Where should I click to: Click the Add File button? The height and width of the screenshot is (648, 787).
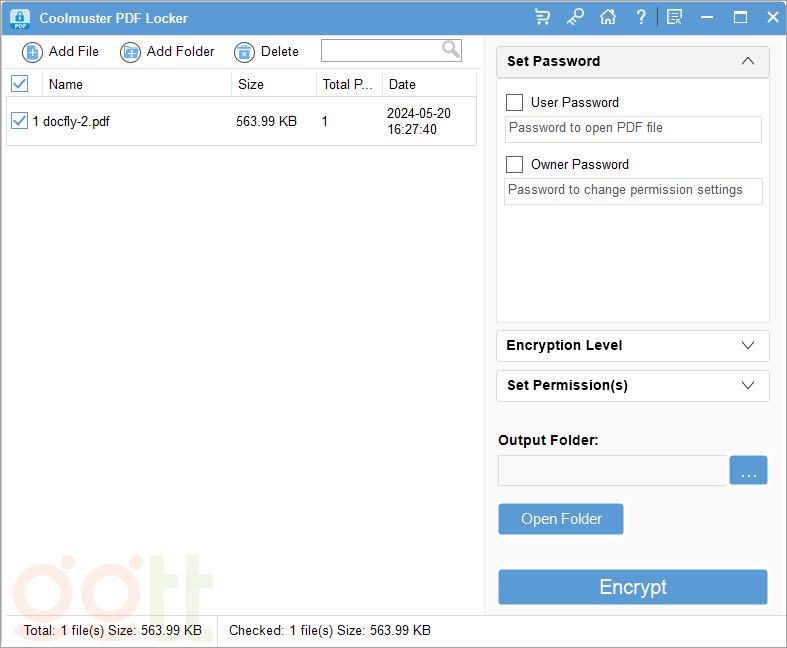(61, 52)
